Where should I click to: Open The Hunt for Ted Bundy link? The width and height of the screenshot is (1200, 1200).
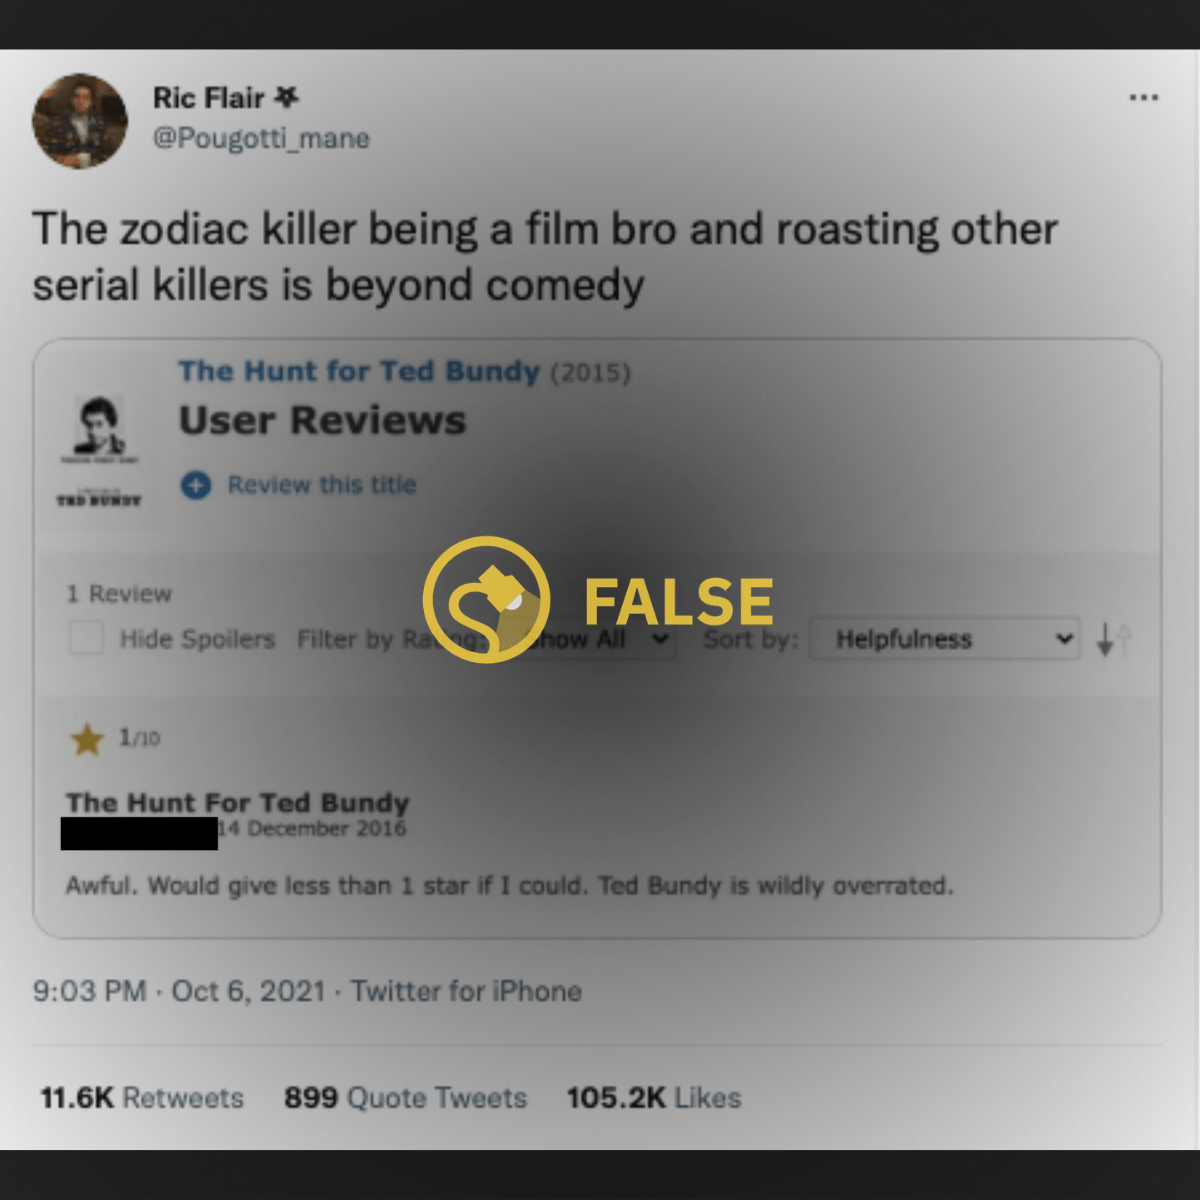[359, 371]
